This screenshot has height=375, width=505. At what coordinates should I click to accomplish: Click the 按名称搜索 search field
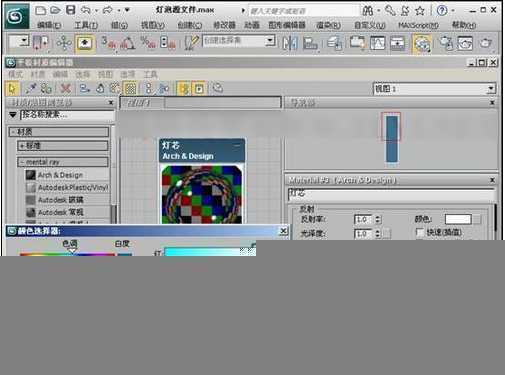67,115
